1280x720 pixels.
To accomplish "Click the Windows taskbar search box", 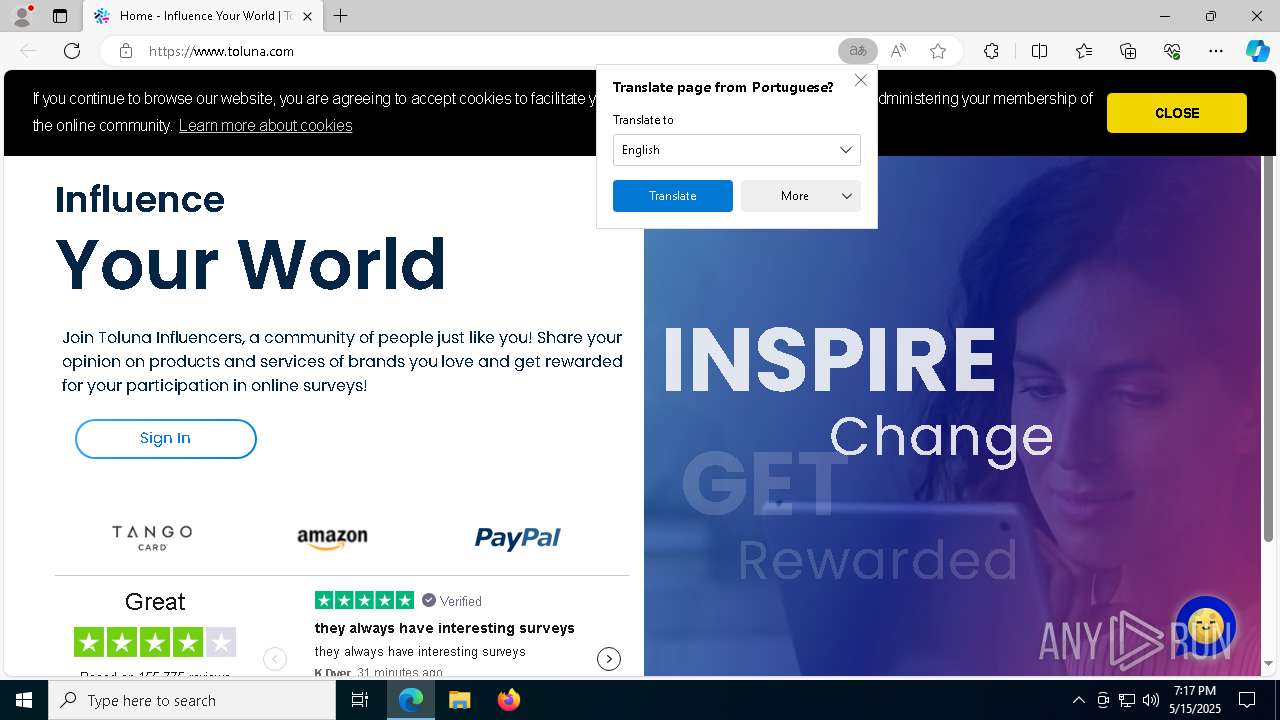I will click(192, 700).
